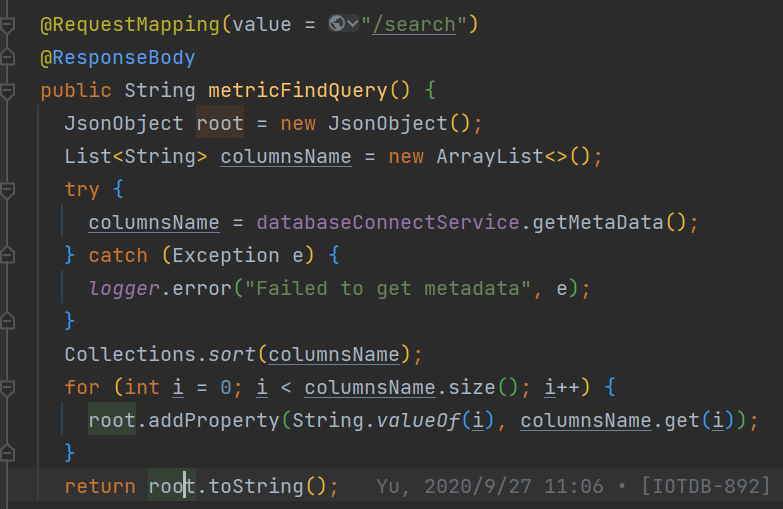Follow the "/search" URL link
Screen dimensions: 783x509
pyautogui.click(x=414, y=24)
